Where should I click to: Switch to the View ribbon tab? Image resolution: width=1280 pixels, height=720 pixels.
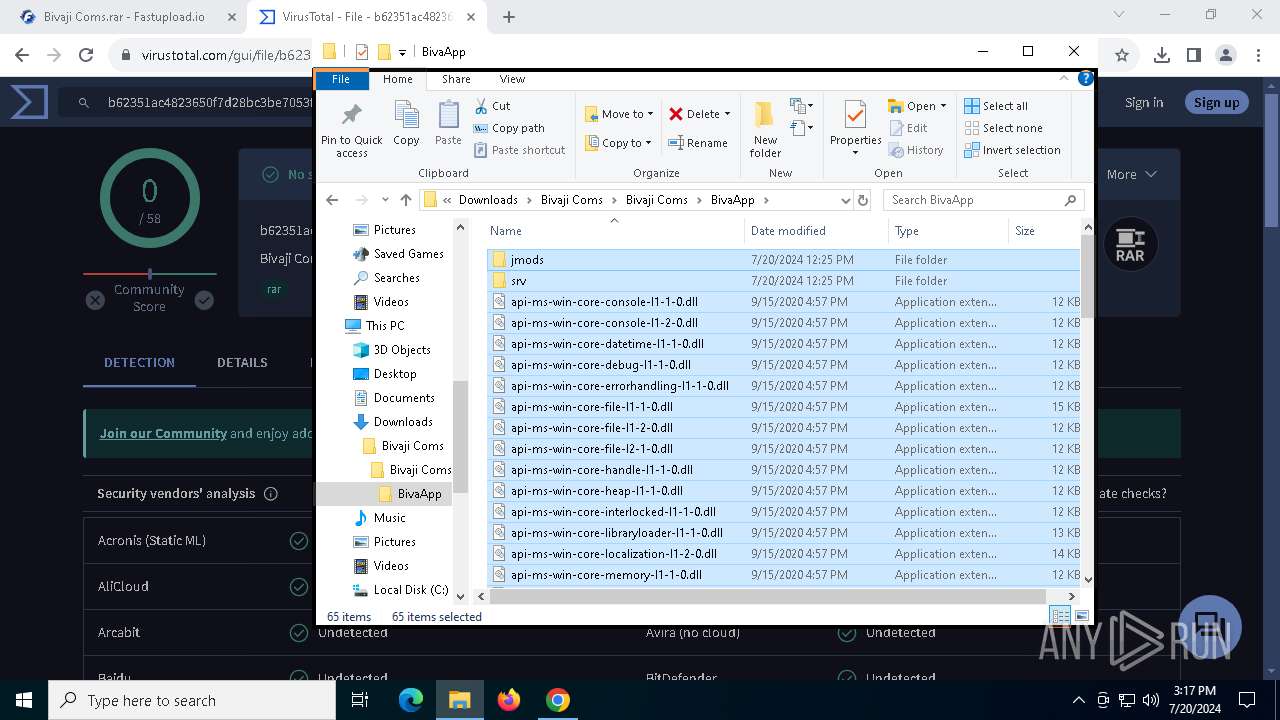point(512,79)
